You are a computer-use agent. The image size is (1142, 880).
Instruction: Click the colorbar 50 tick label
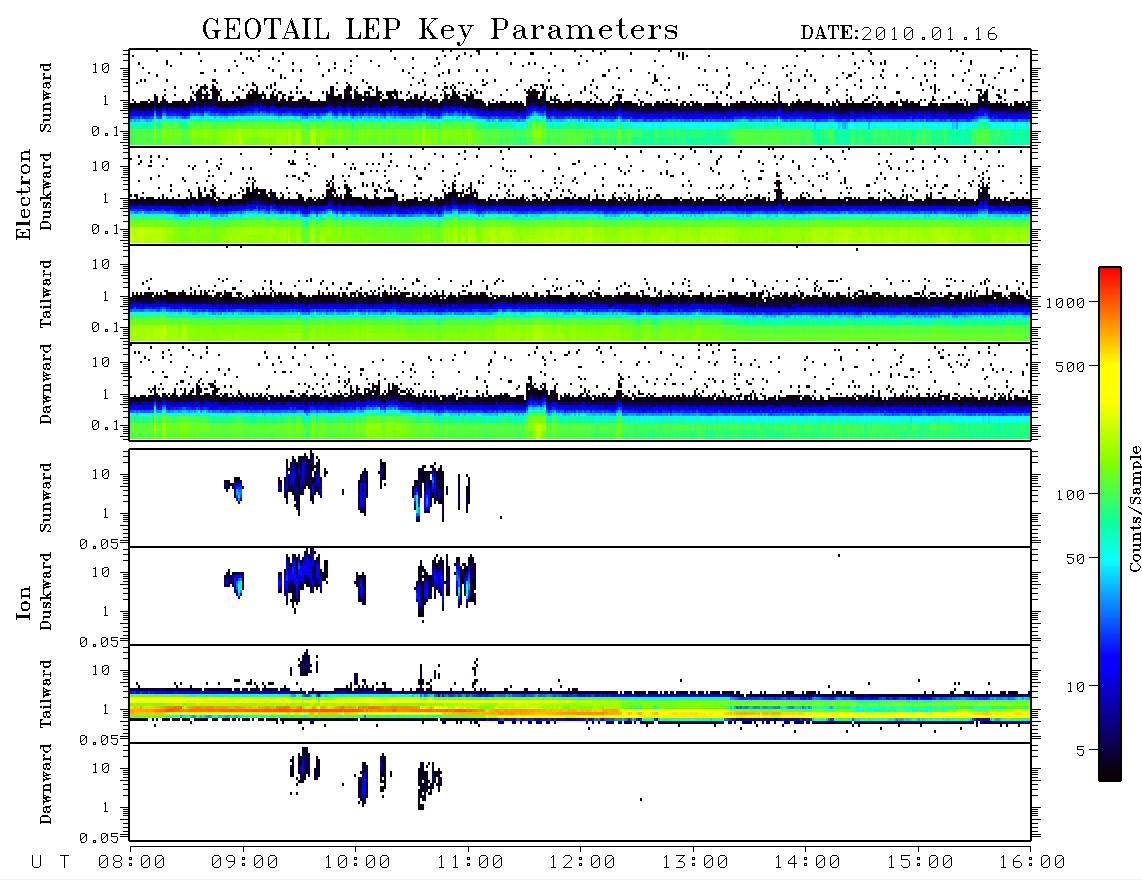(1076, 559)
